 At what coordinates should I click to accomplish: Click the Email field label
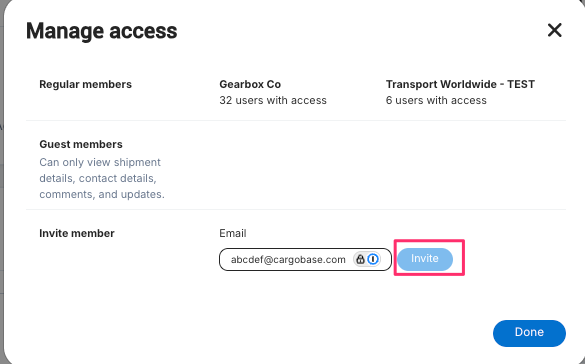[233, 233]
